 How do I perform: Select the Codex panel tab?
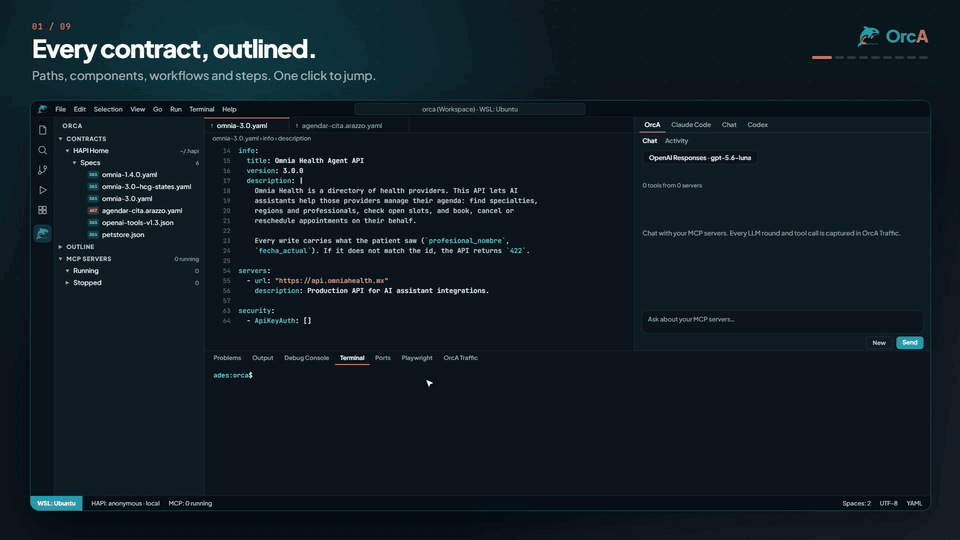(757, 125)
